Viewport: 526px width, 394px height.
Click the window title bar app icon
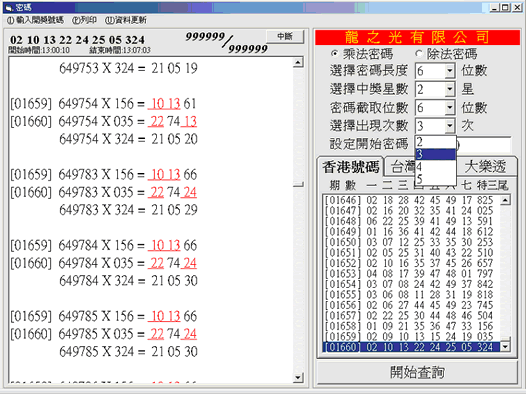tap(9, 7)
